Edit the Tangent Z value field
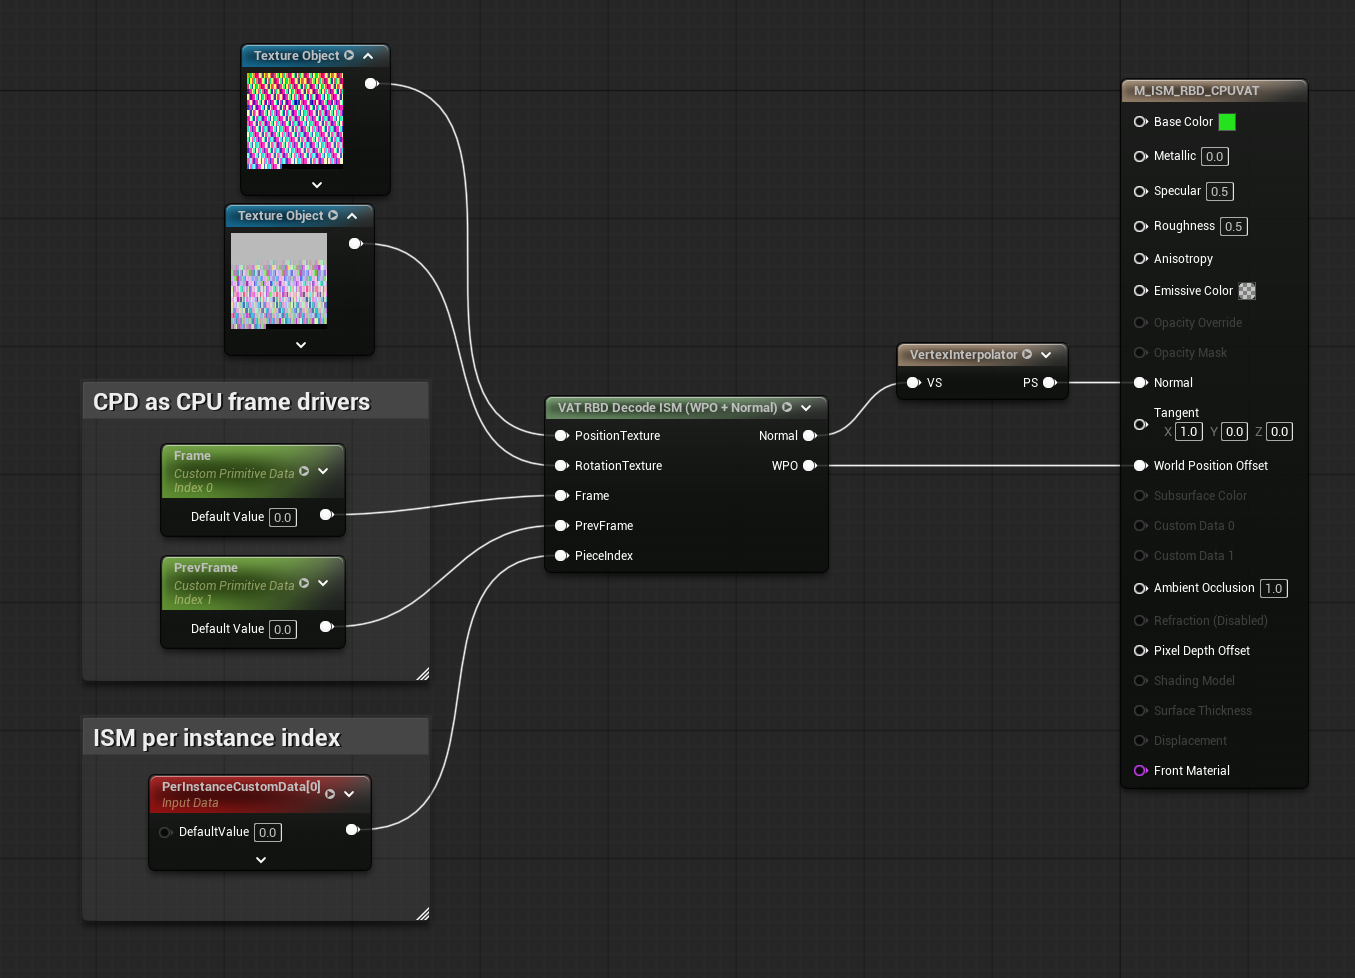1355x978 pixels. (1280, 432)
